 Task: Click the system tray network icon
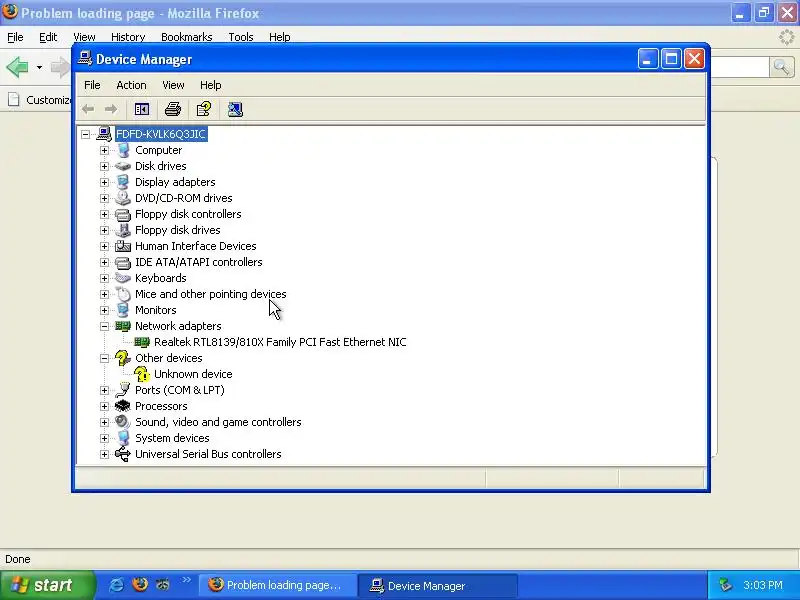pos(725,585)
